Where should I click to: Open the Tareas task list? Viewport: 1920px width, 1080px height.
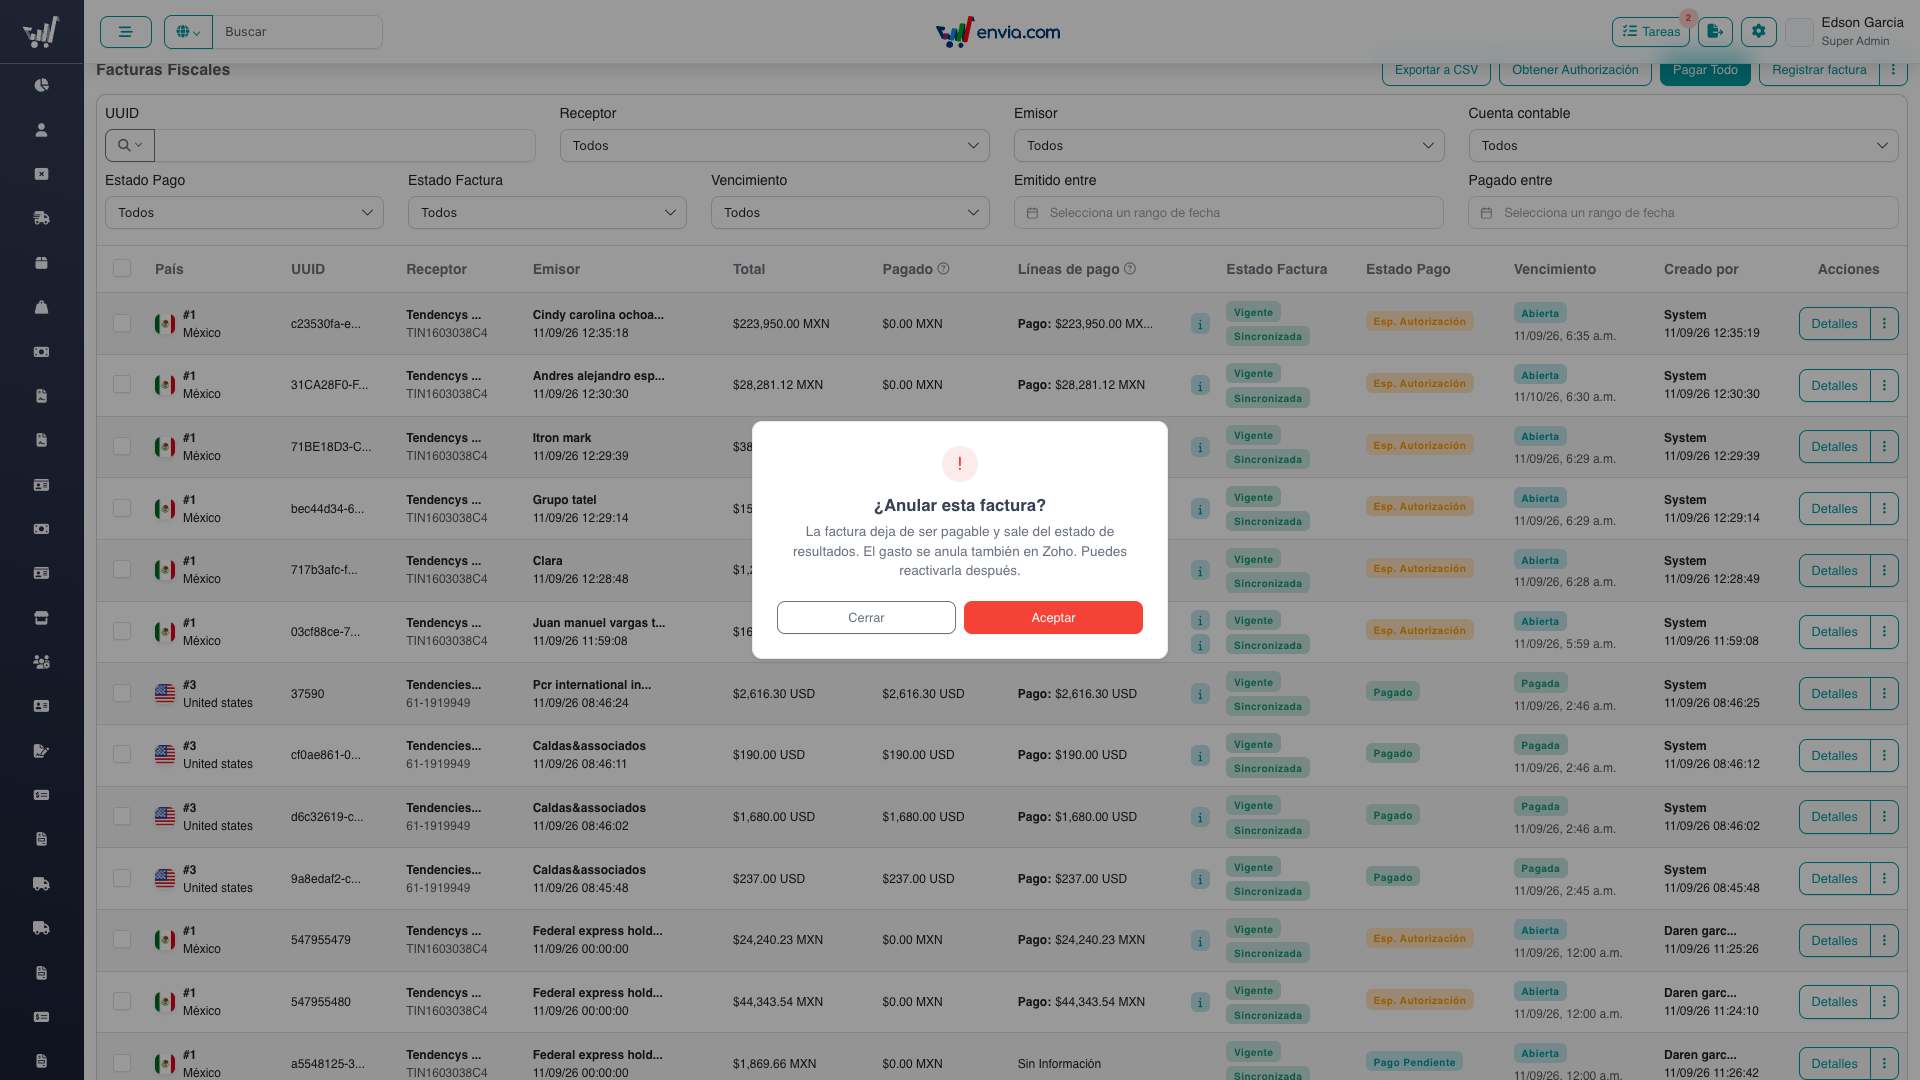click(x=1650, y=32)
